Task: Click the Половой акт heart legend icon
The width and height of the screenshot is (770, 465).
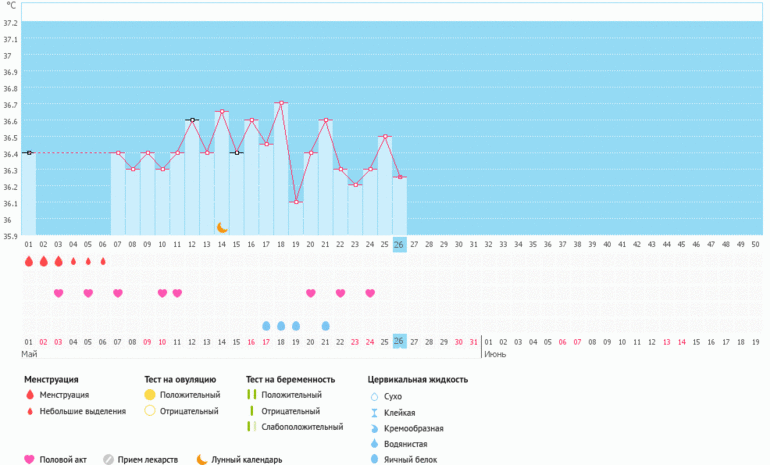Action: [x=29, y=459]
